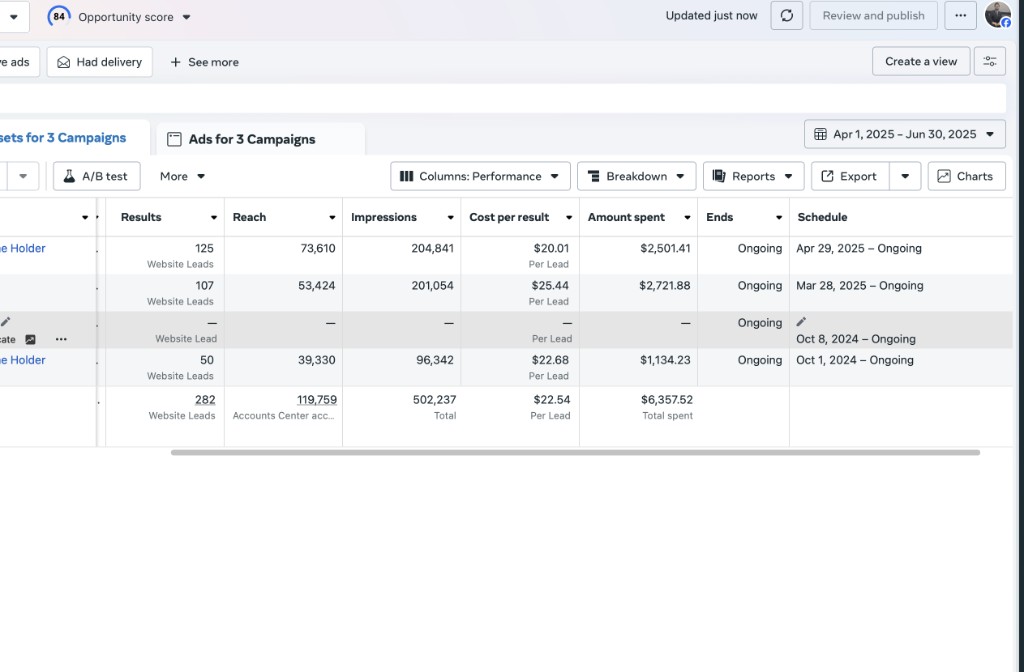The image size is (1024, 672).
Task: Open the Amount spent column arrow
Action: coord(686,217)
